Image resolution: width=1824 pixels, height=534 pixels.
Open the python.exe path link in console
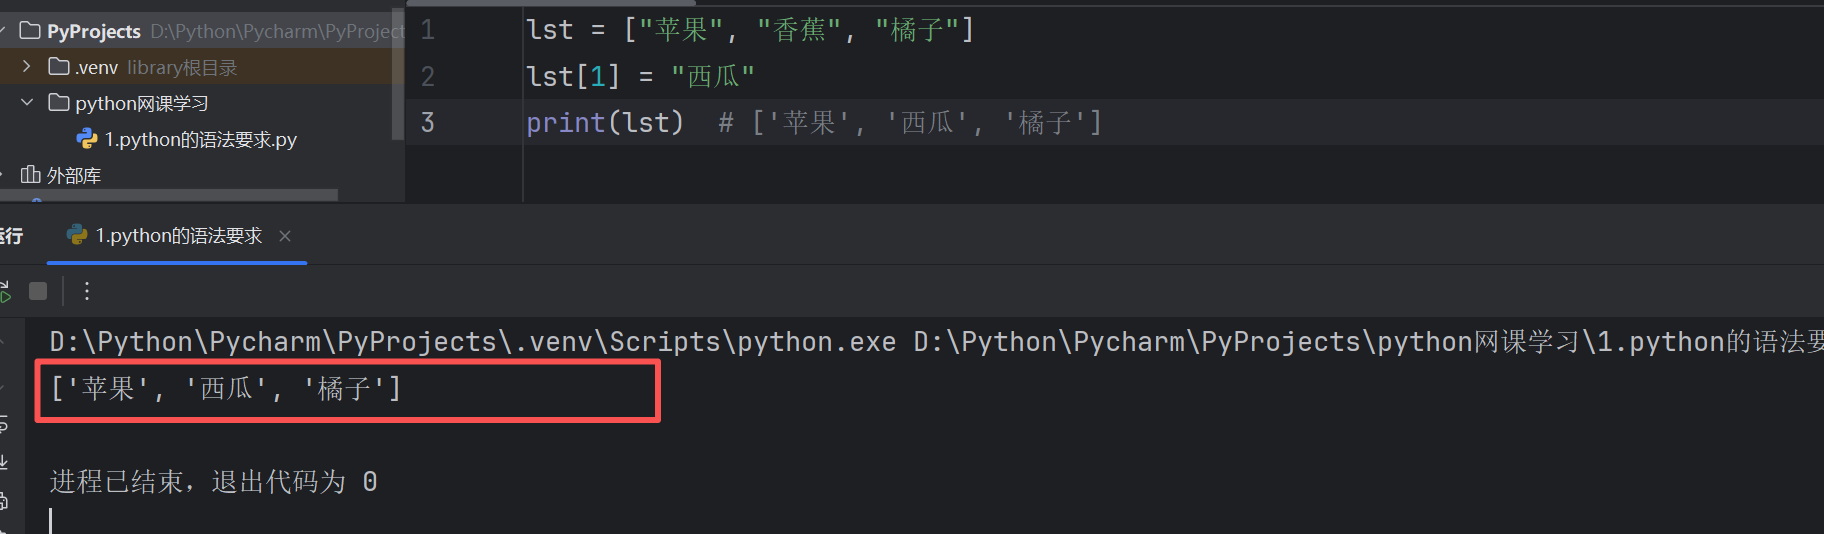(x=473, y=342)
